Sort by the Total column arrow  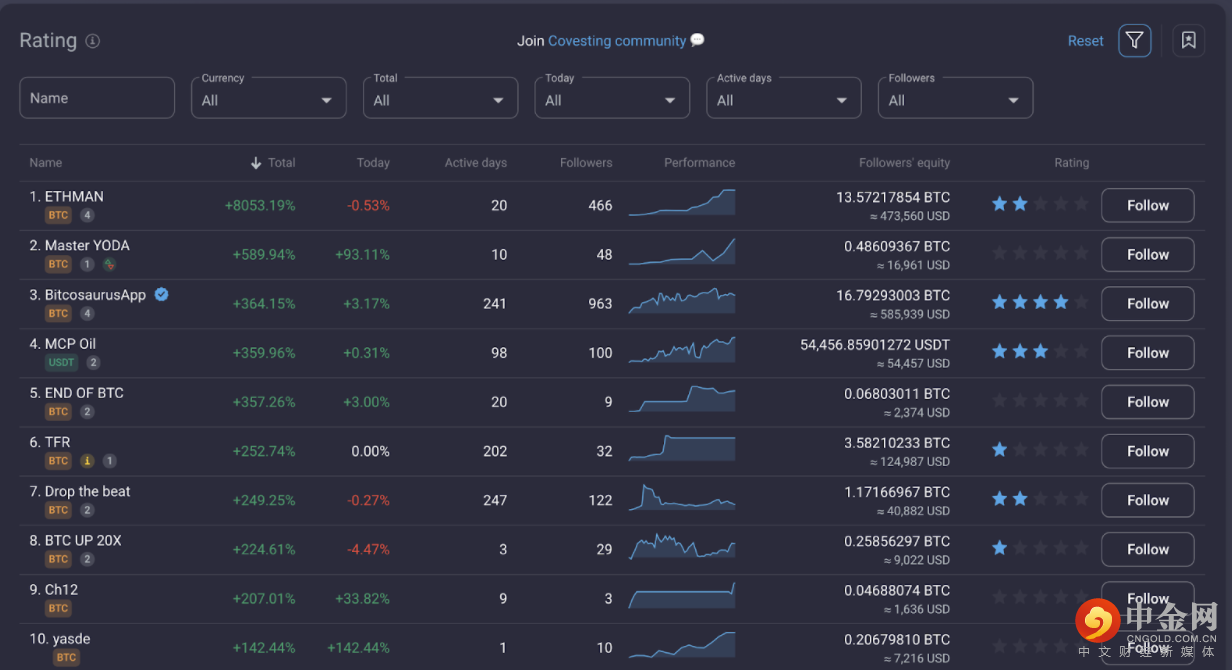[x=256, y=163]
